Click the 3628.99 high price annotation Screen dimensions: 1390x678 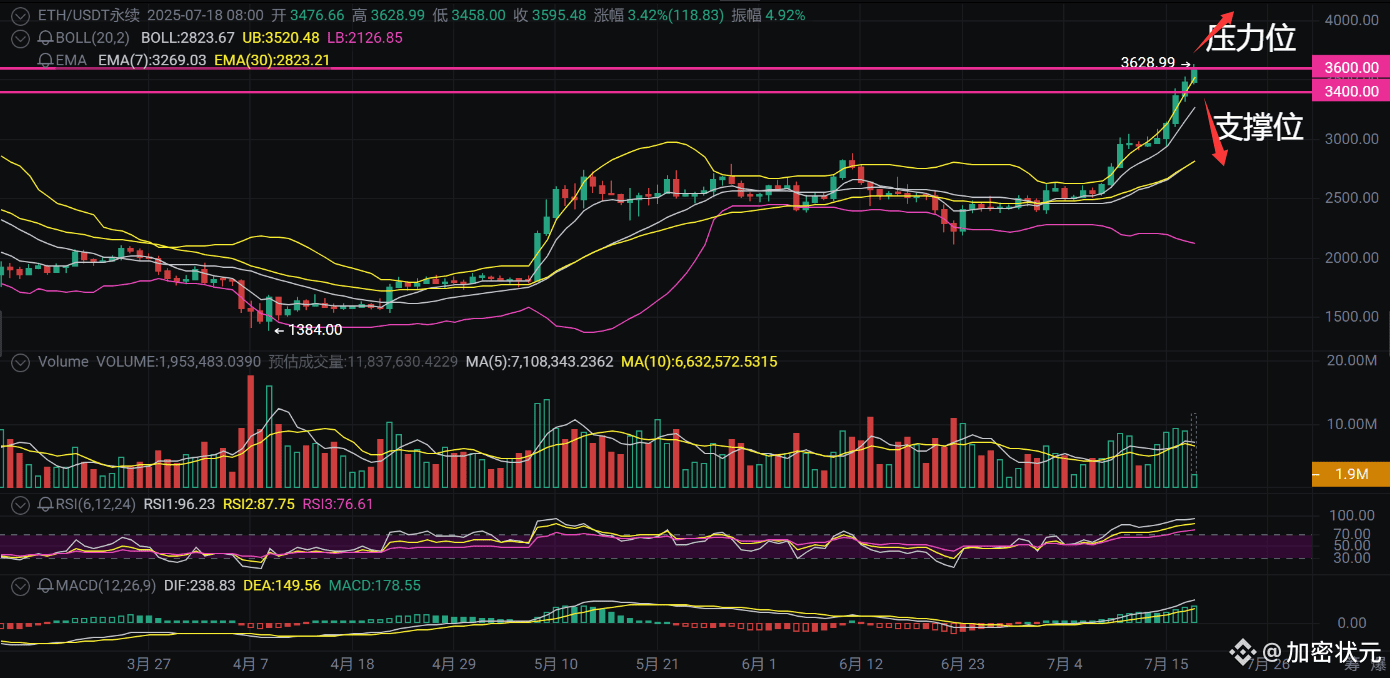point(1150,62)
